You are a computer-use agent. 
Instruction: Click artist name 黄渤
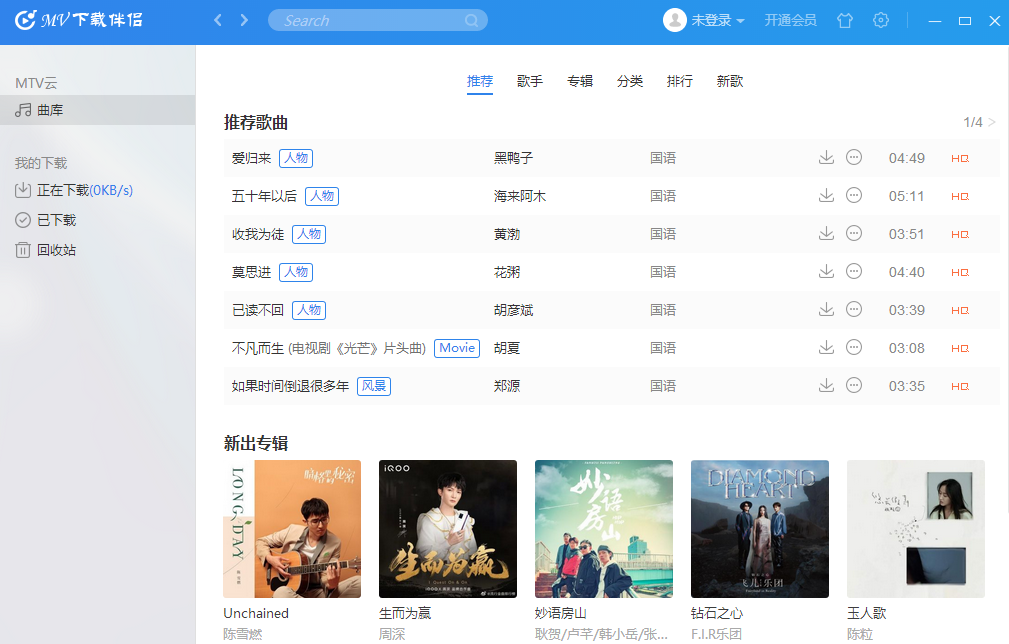tap(506, 234)
